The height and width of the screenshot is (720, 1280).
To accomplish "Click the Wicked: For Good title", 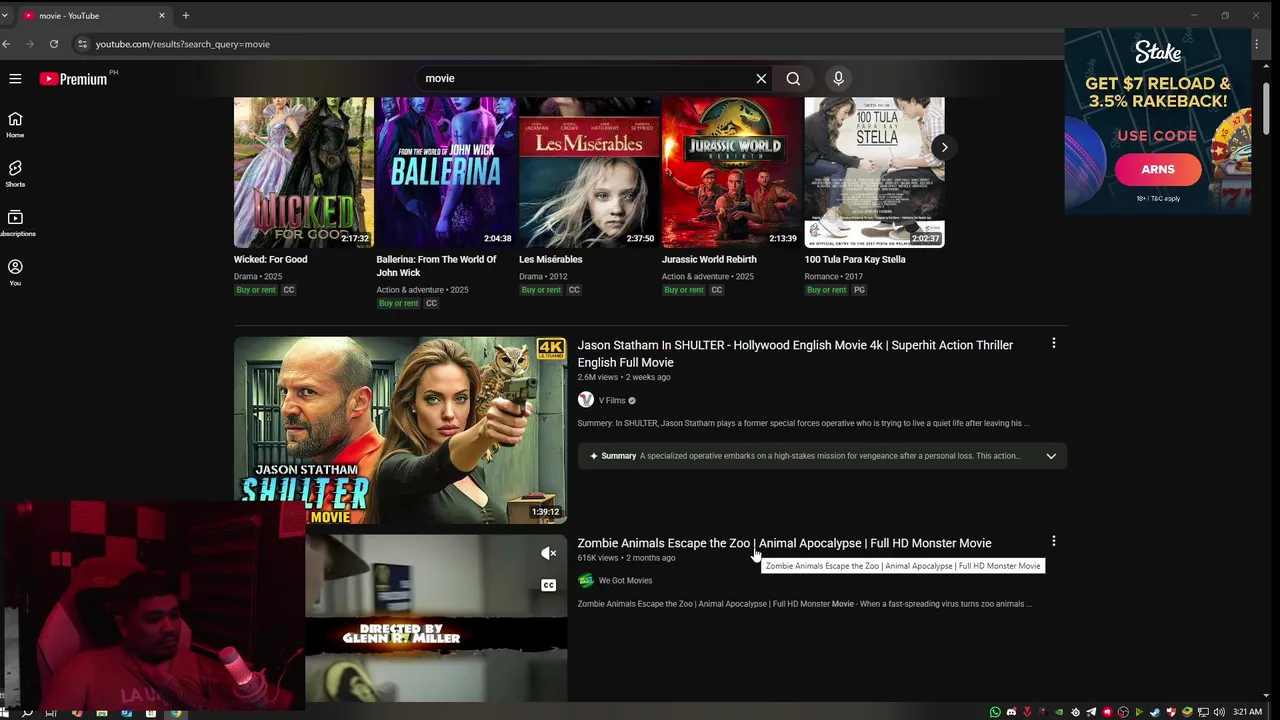I will click(270, 259).
